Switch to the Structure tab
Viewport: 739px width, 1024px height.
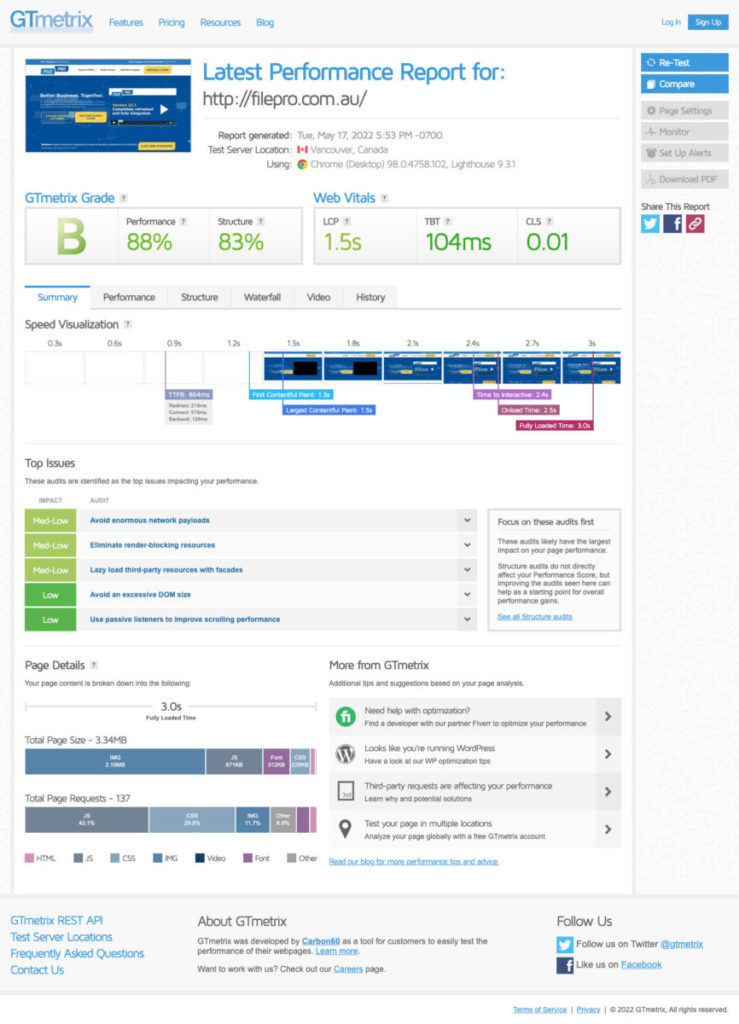pos(200,297)
